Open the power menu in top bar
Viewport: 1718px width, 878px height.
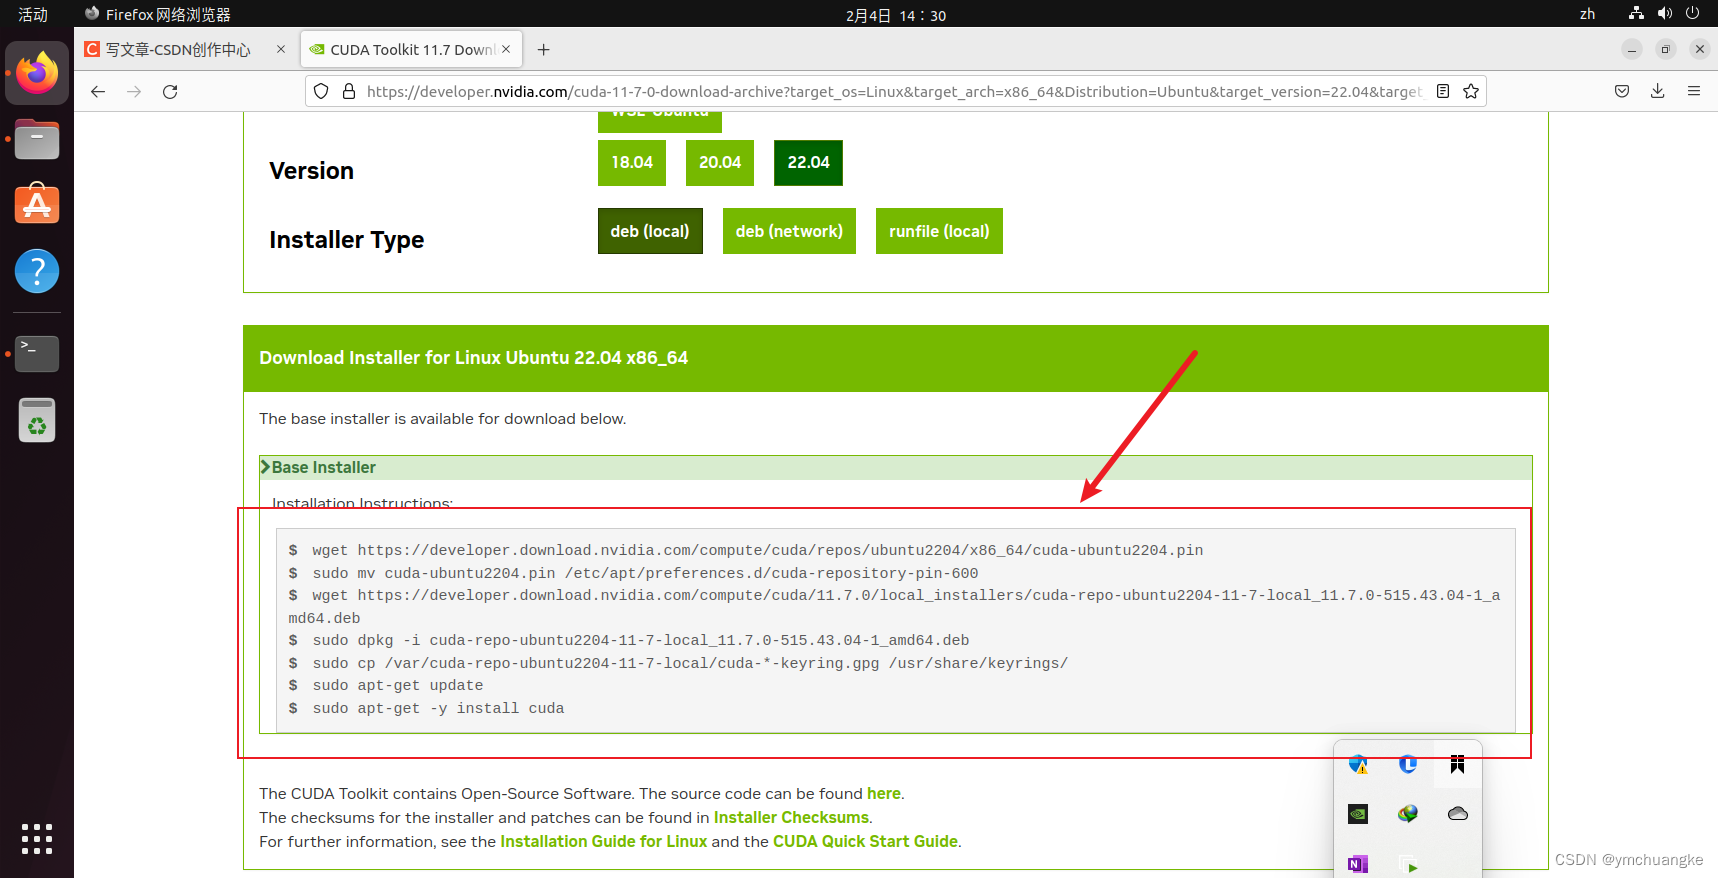tap(1692, 13)
